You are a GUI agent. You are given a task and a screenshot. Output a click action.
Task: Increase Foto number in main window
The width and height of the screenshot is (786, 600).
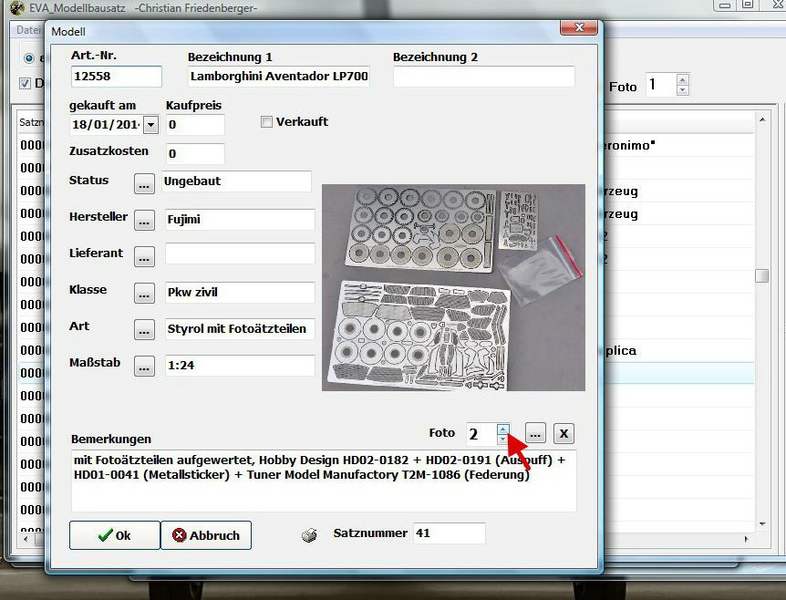point(682,80)
